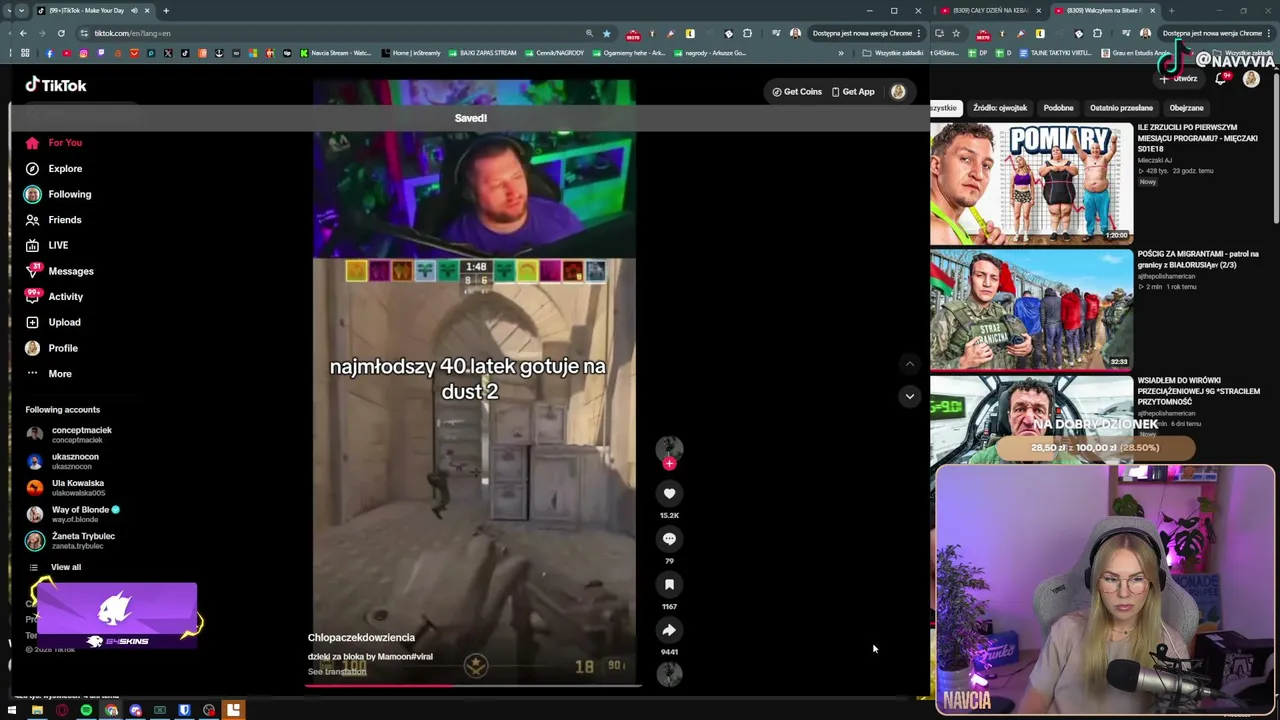1280x720 pixels.
Task: Select the Ostatnio przesłane filter chip
Action: click(x=1121, y=108)
